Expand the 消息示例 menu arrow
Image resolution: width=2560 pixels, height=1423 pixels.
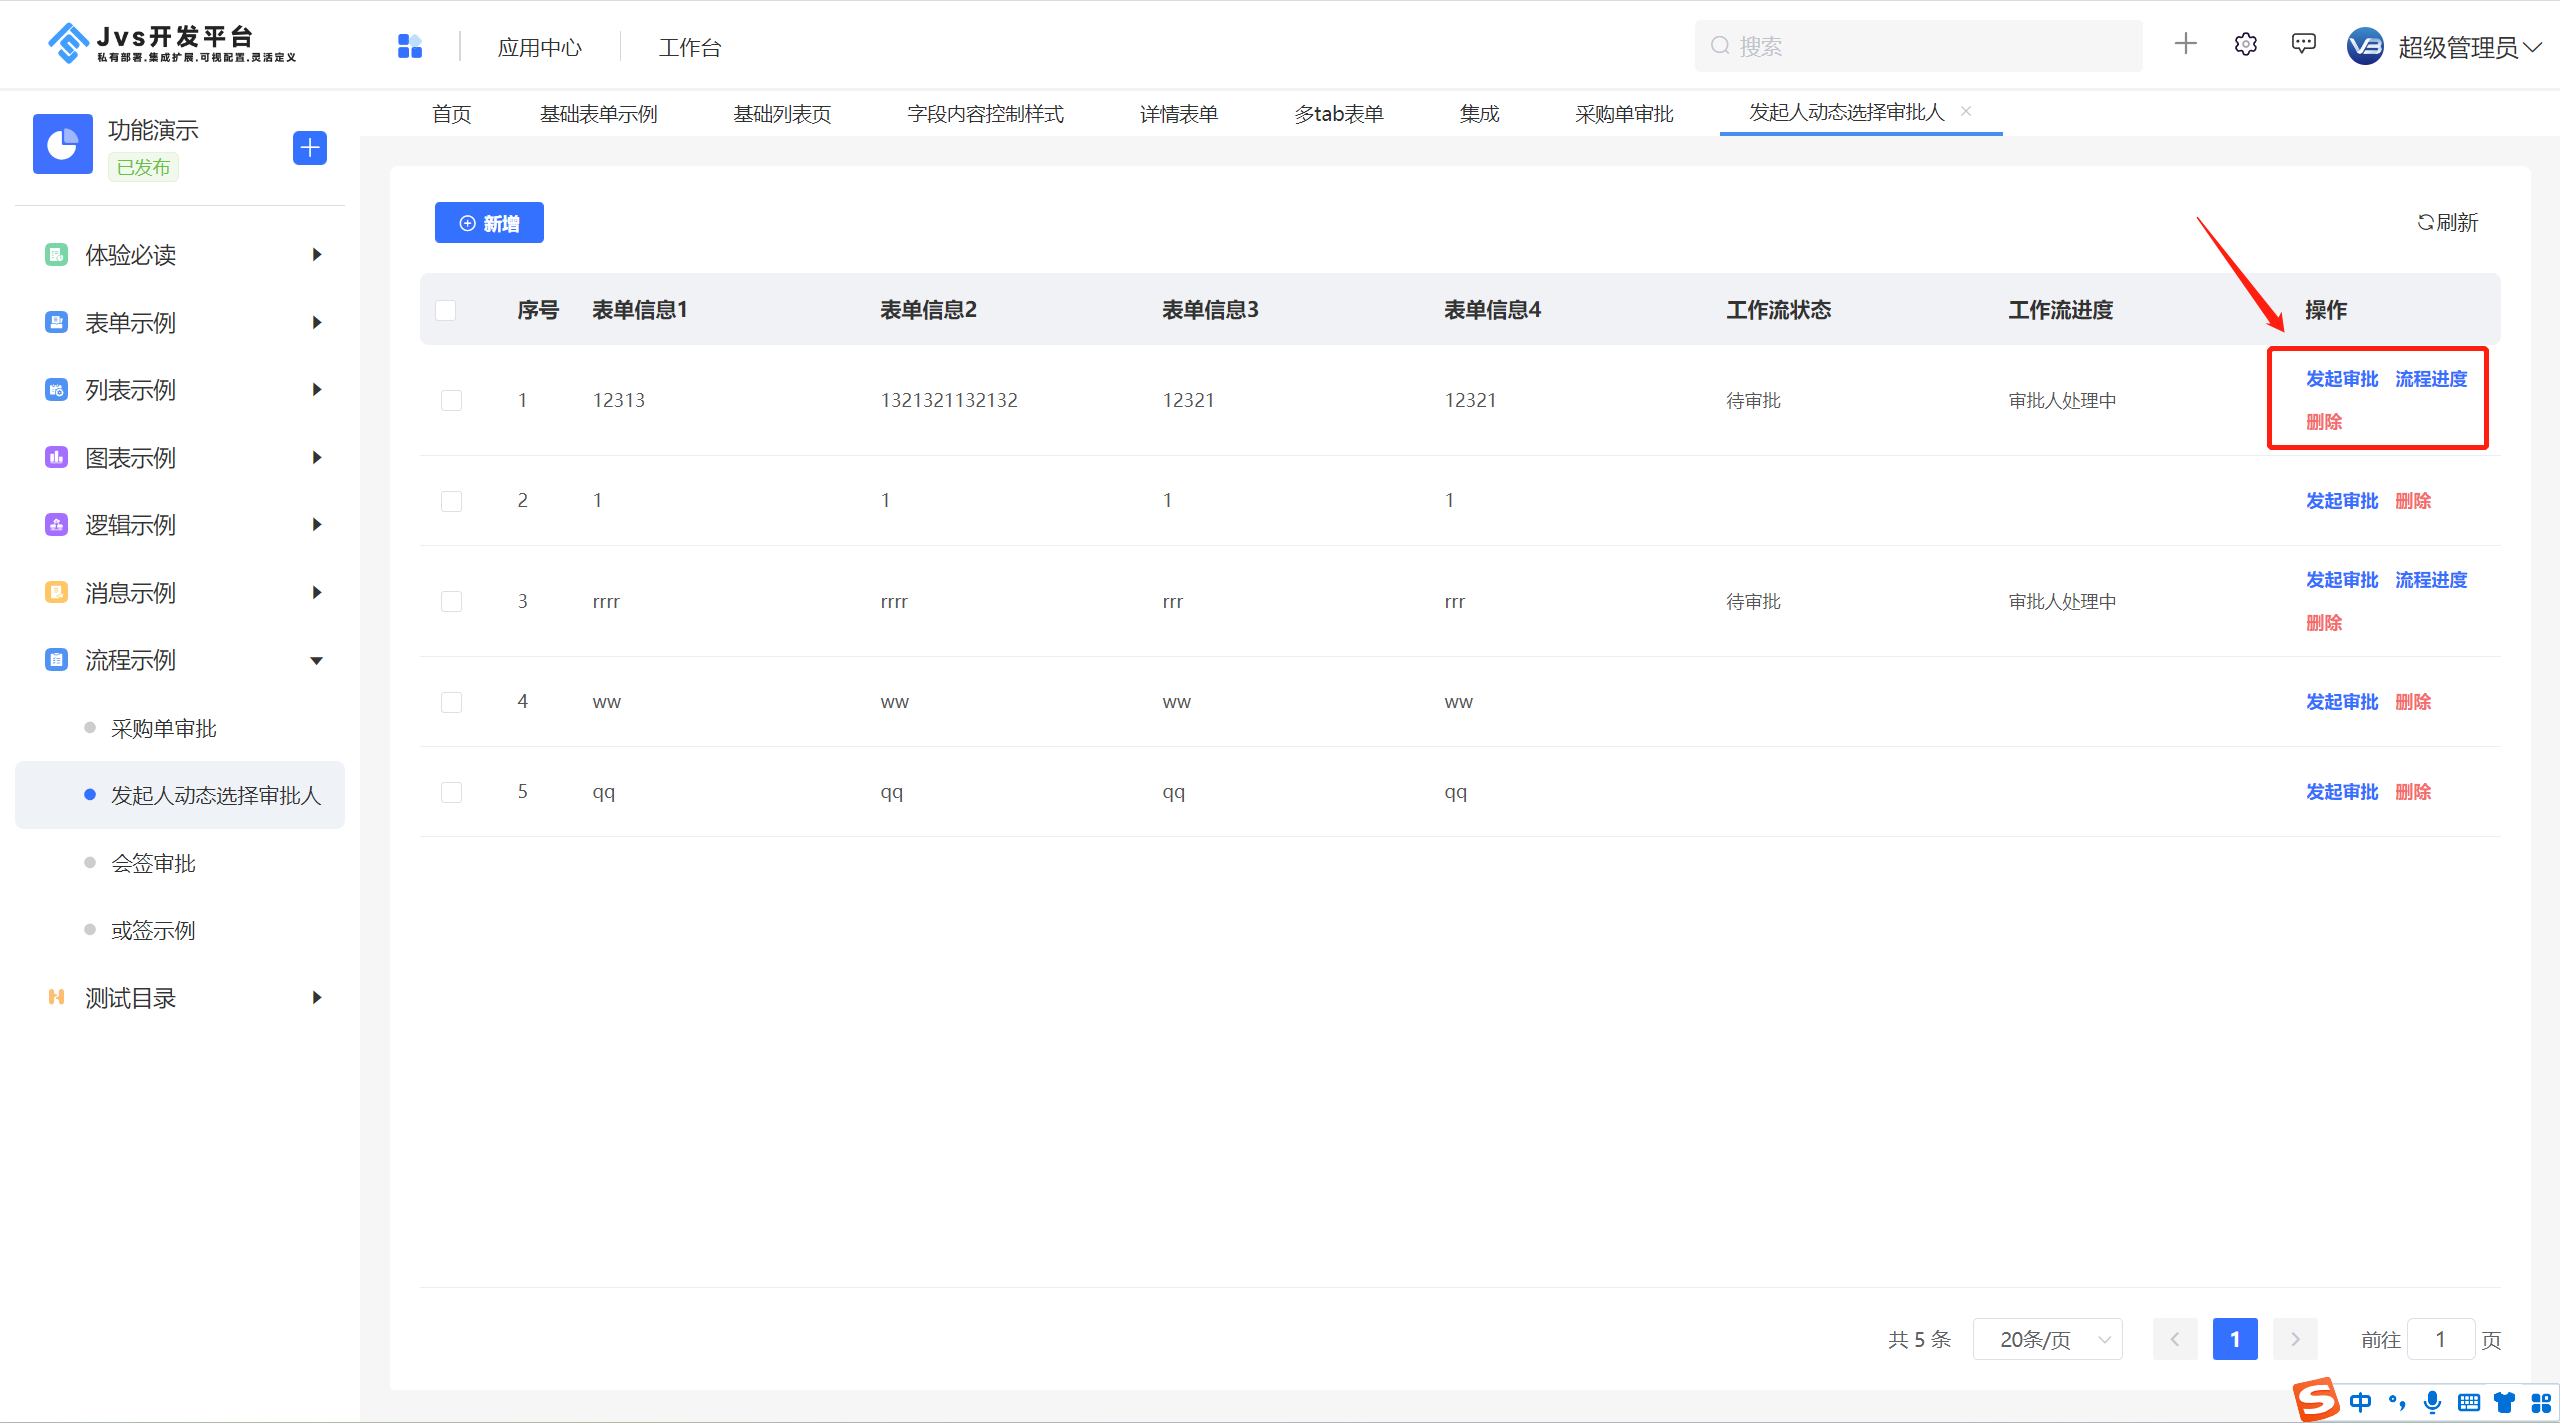(317, 592)
